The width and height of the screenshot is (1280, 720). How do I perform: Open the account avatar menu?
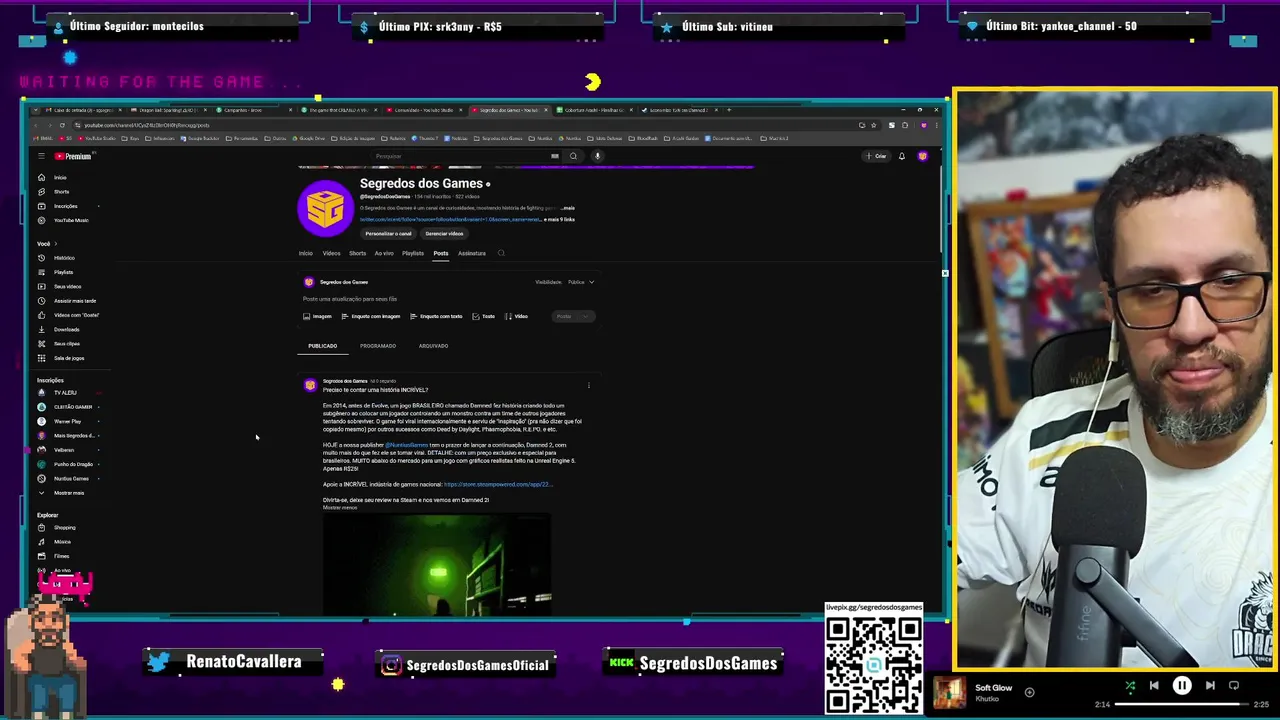(x=922, y=156)
